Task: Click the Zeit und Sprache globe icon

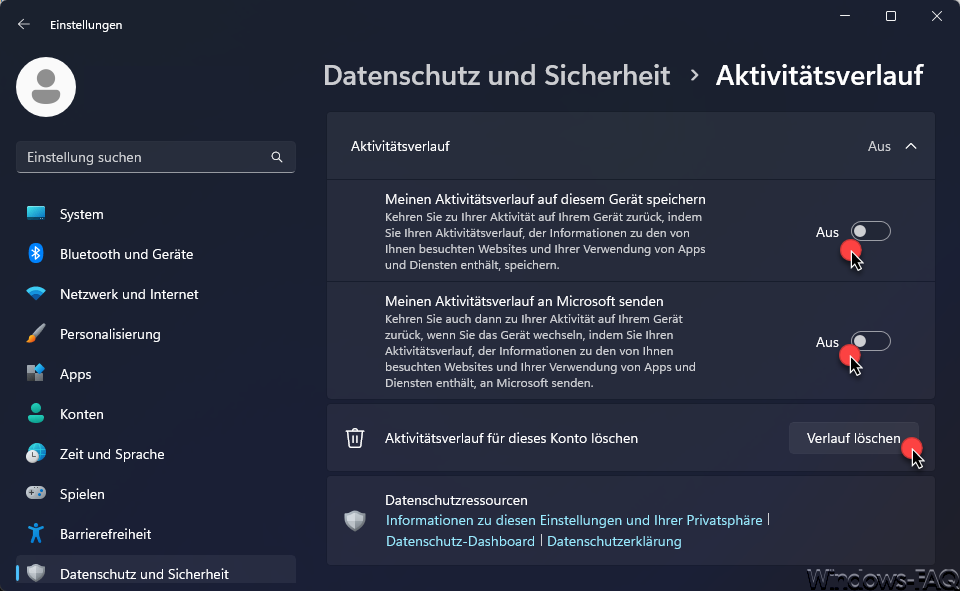Action: coord(36,453)
